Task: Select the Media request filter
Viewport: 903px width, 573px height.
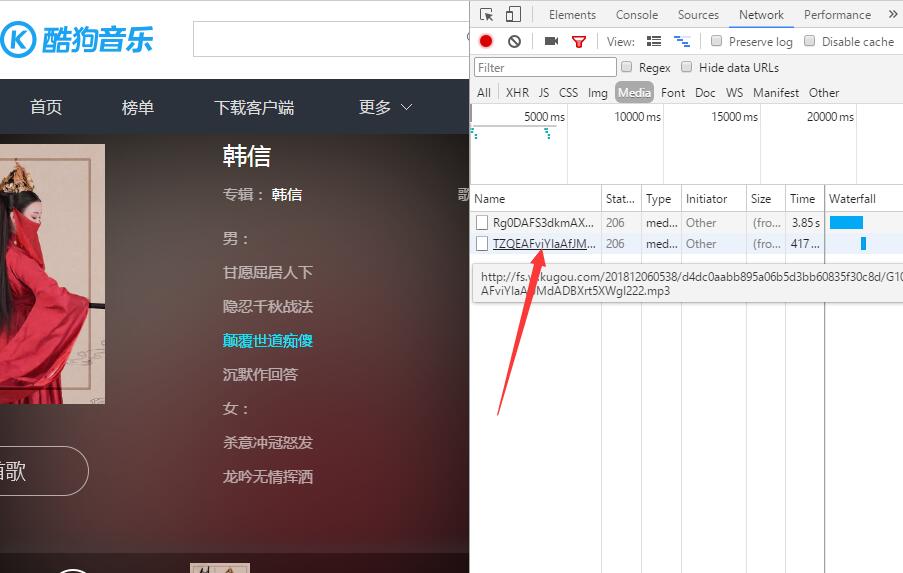Action: pyautogui.click(x=634, y=93)
